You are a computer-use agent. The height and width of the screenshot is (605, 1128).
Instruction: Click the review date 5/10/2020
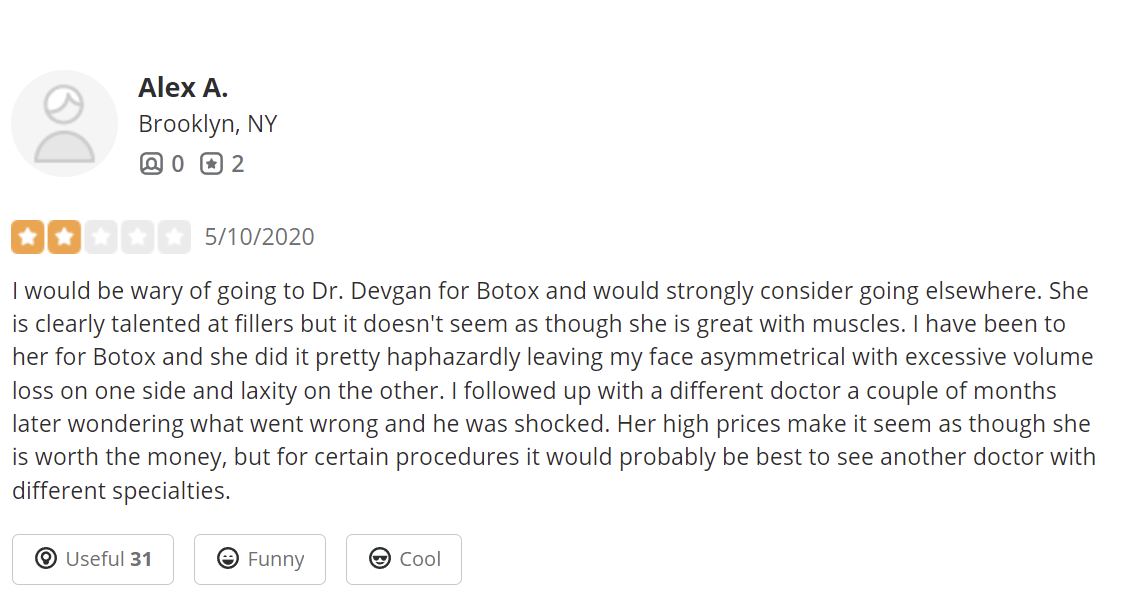pos(259,237)
